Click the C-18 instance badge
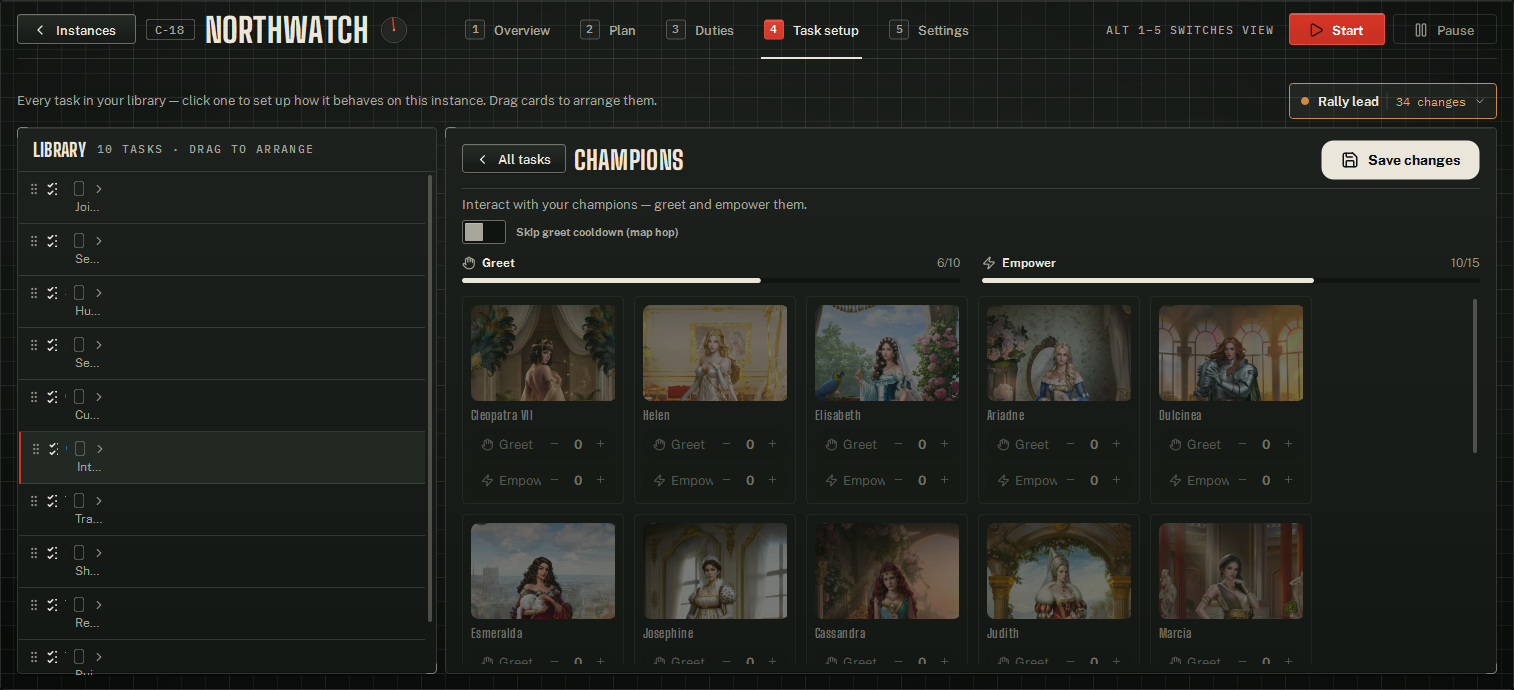Screen dimensions: 1514x690 (x=170, y=30)
